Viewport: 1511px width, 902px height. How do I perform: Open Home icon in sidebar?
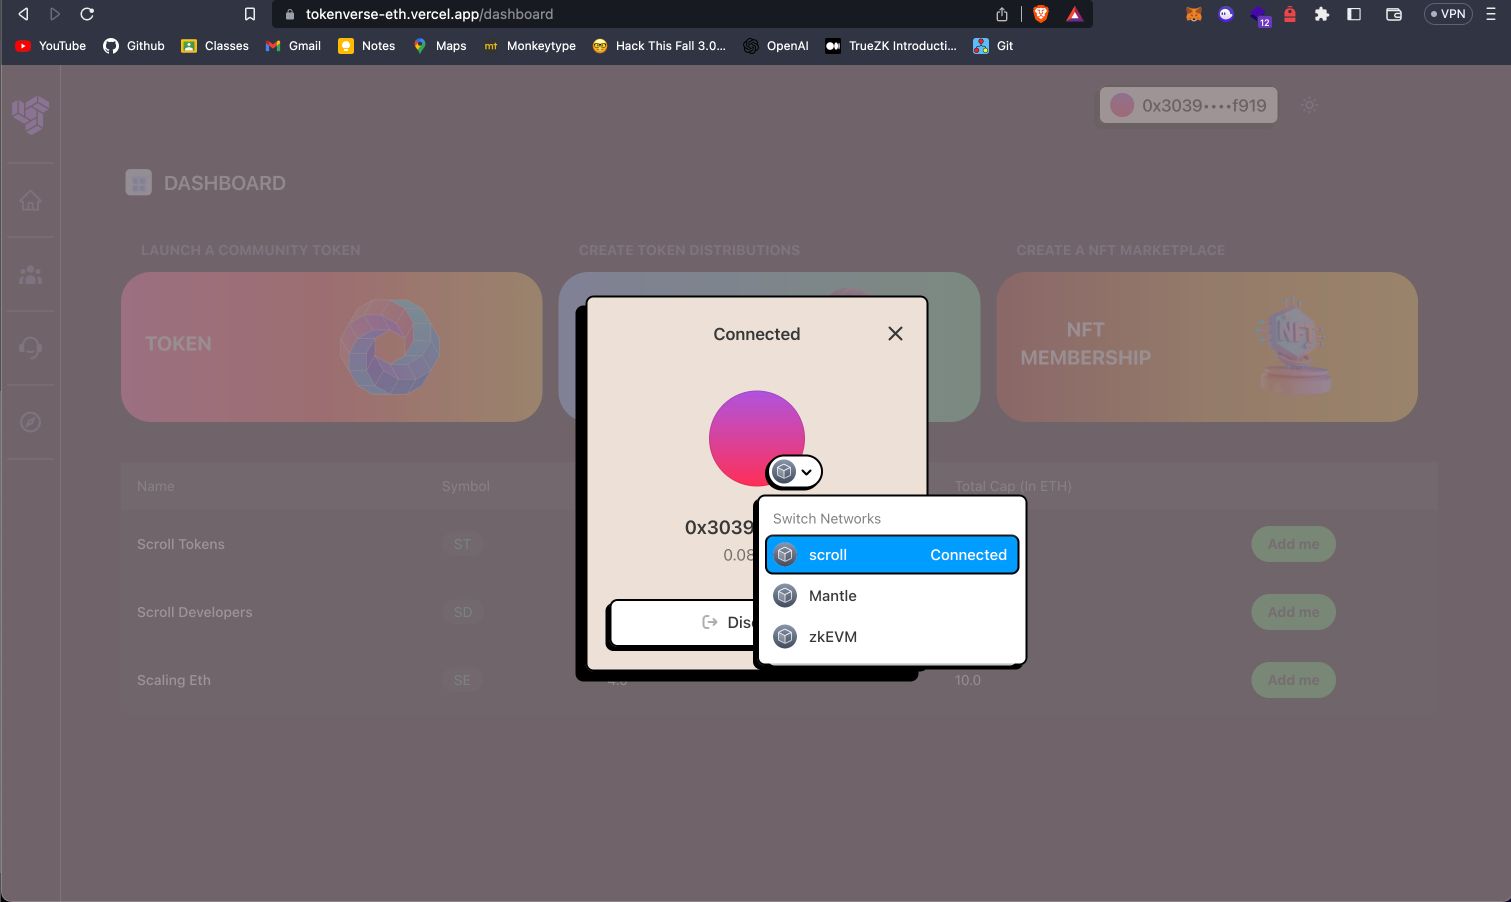(x=30, y=201)
